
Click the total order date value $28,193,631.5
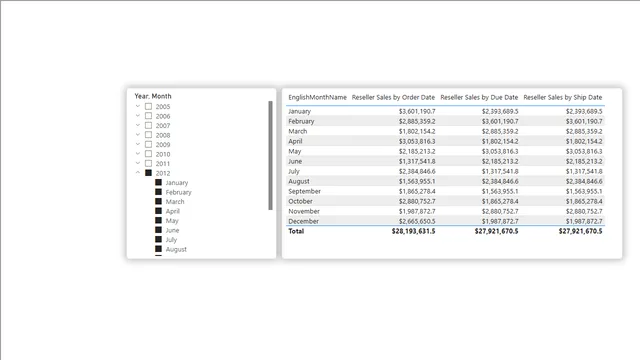coord(413,231)
